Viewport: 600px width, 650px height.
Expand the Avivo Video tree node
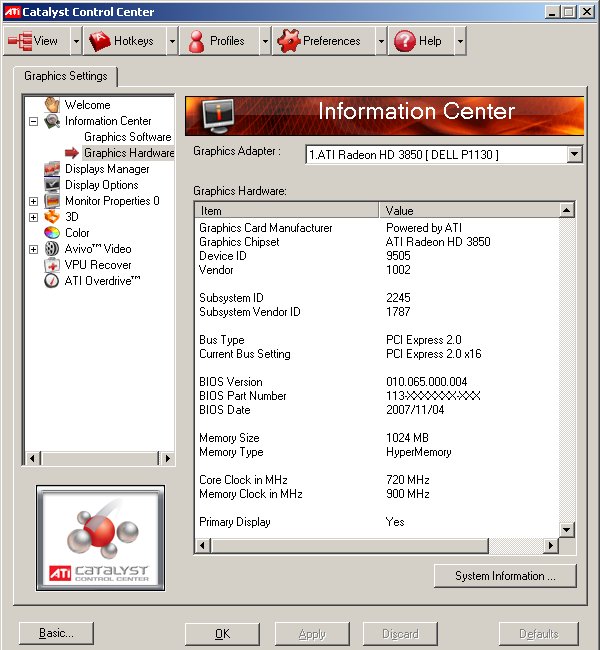[x=34, y=250]
